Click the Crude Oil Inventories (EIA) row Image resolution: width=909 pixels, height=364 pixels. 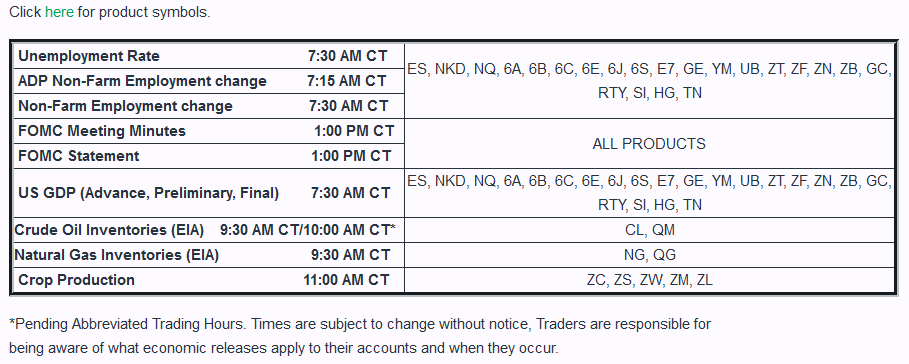tap(209, 230)
